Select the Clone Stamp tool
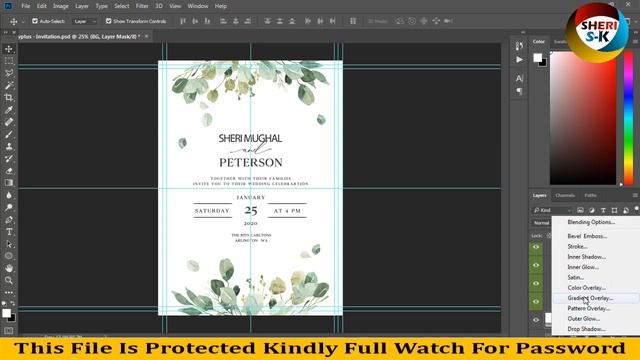 9,147
